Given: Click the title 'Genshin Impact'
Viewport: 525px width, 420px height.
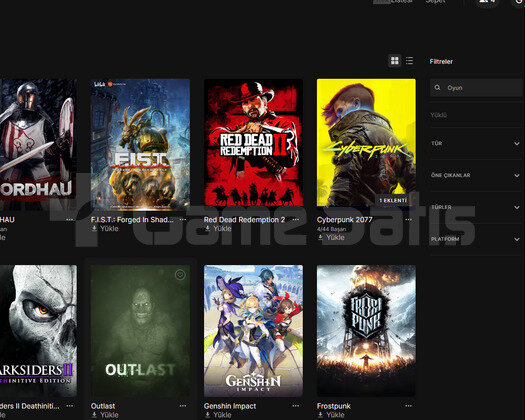Looking at the screenshot, I should tap(230, 406).
